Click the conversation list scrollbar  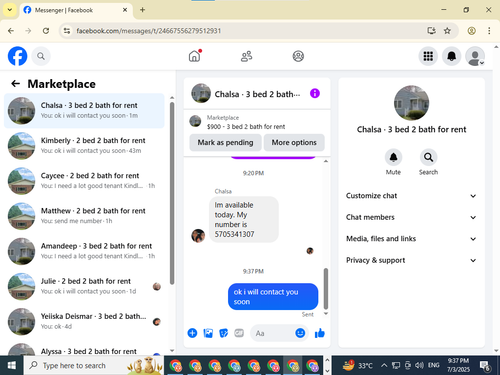[x=172, y=193]
